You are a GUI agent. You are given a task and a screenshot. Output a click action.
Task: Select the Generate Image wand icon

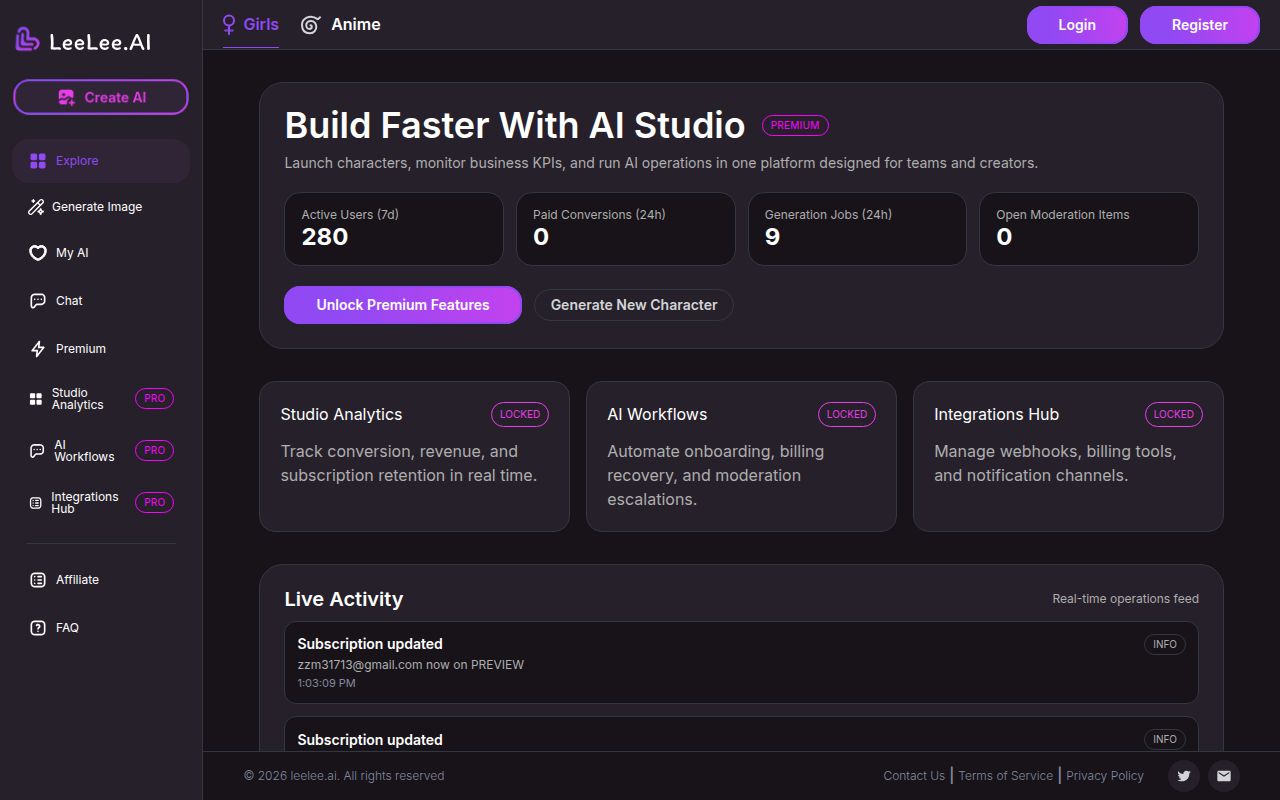[36, 207]
